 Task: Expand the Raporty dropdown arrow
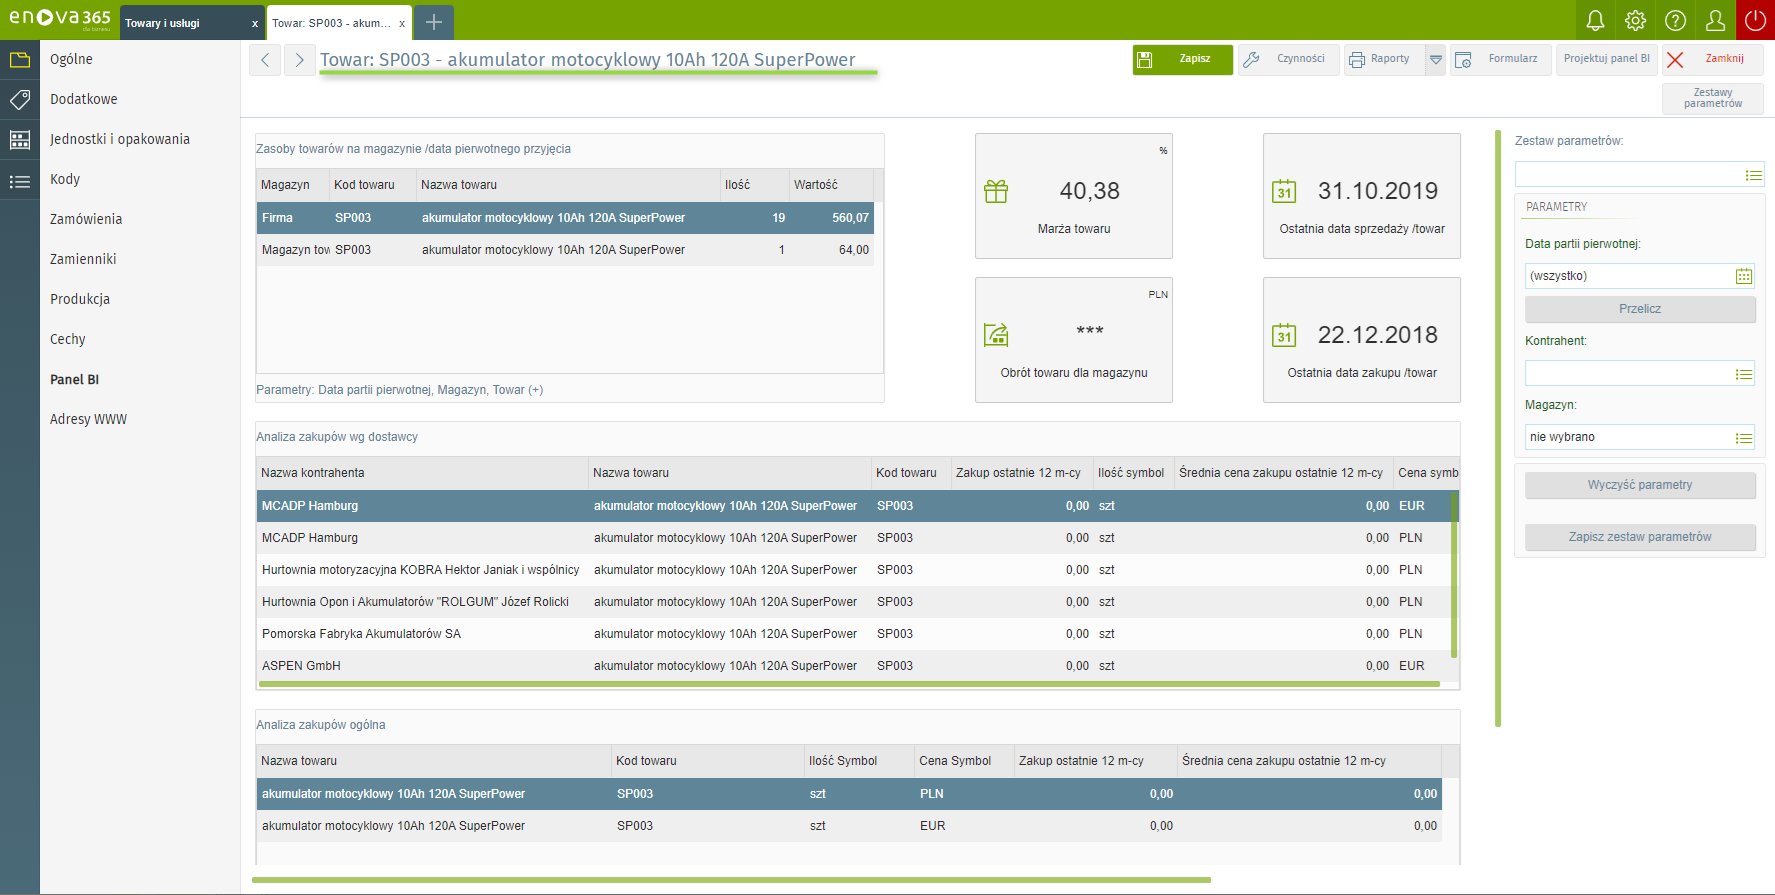point(1436,60)
